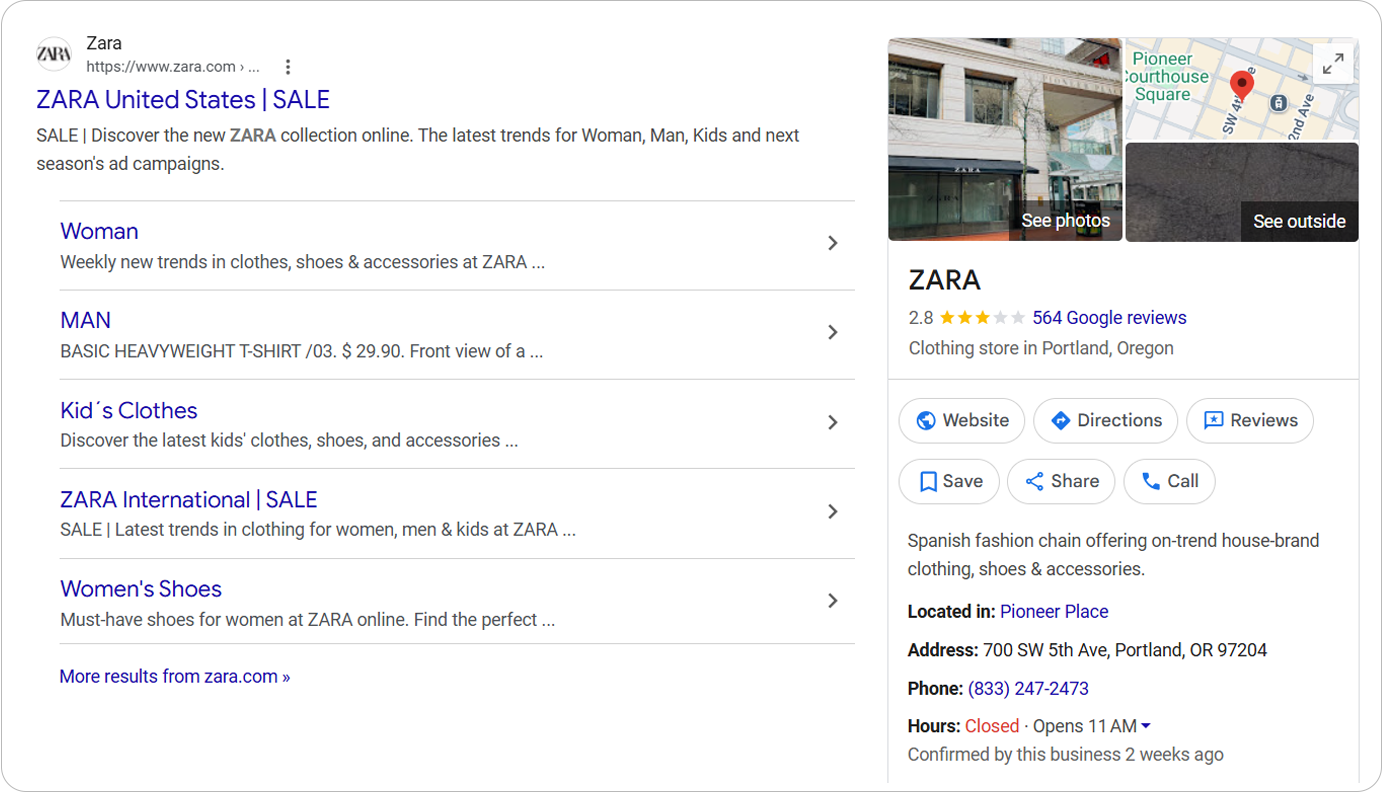Open the 564 Google reviews link
The height and width of the screenshot is (793, 1383).
(x=1109, y=318)
